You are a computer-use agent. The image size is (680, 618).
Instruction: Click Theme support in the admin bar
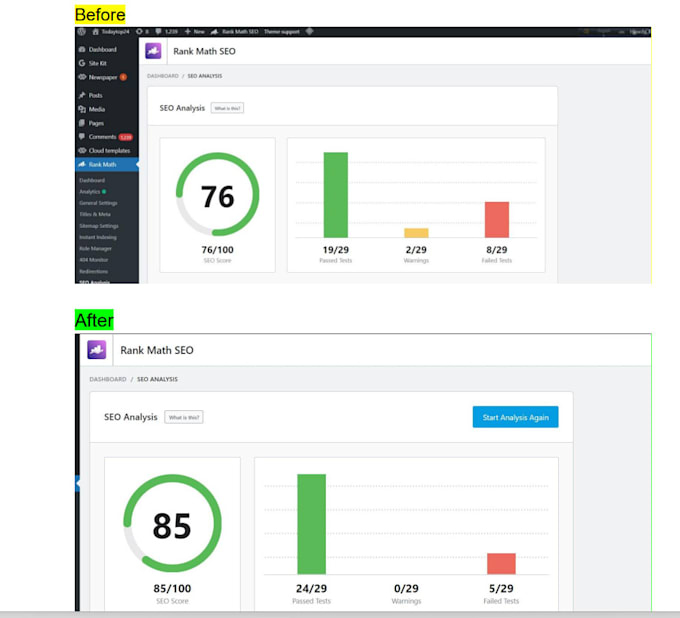[281, 32]
